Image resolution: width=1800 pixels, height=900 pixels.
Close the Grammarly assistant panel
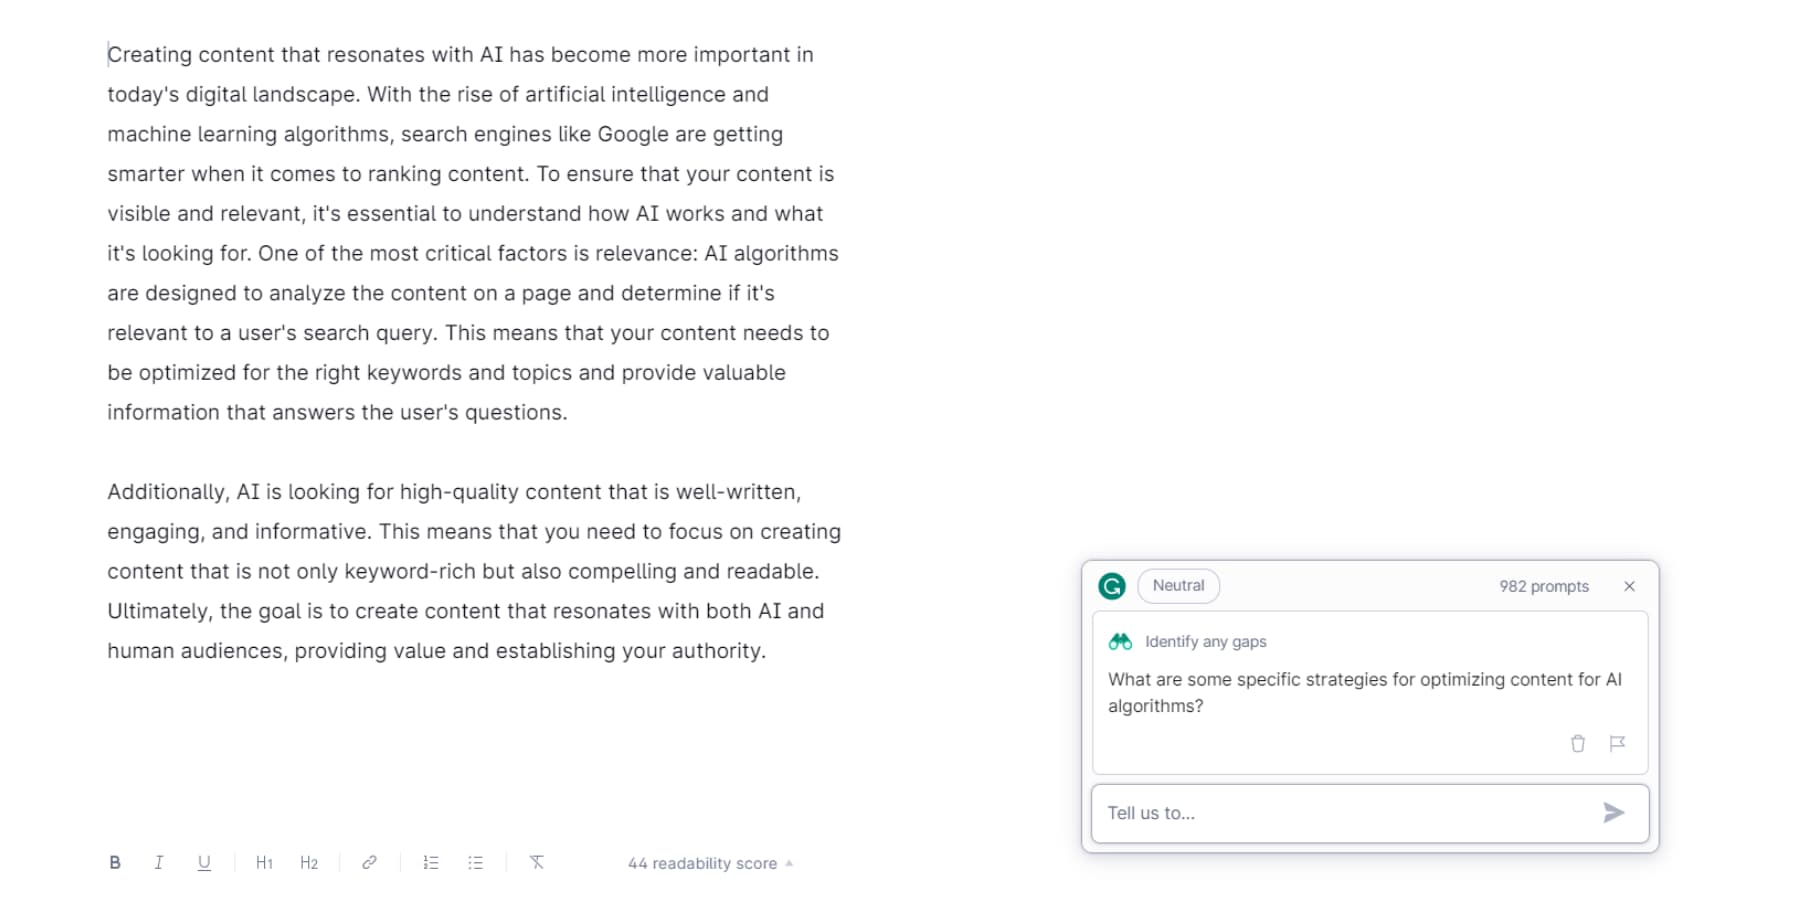(1629, 587)
